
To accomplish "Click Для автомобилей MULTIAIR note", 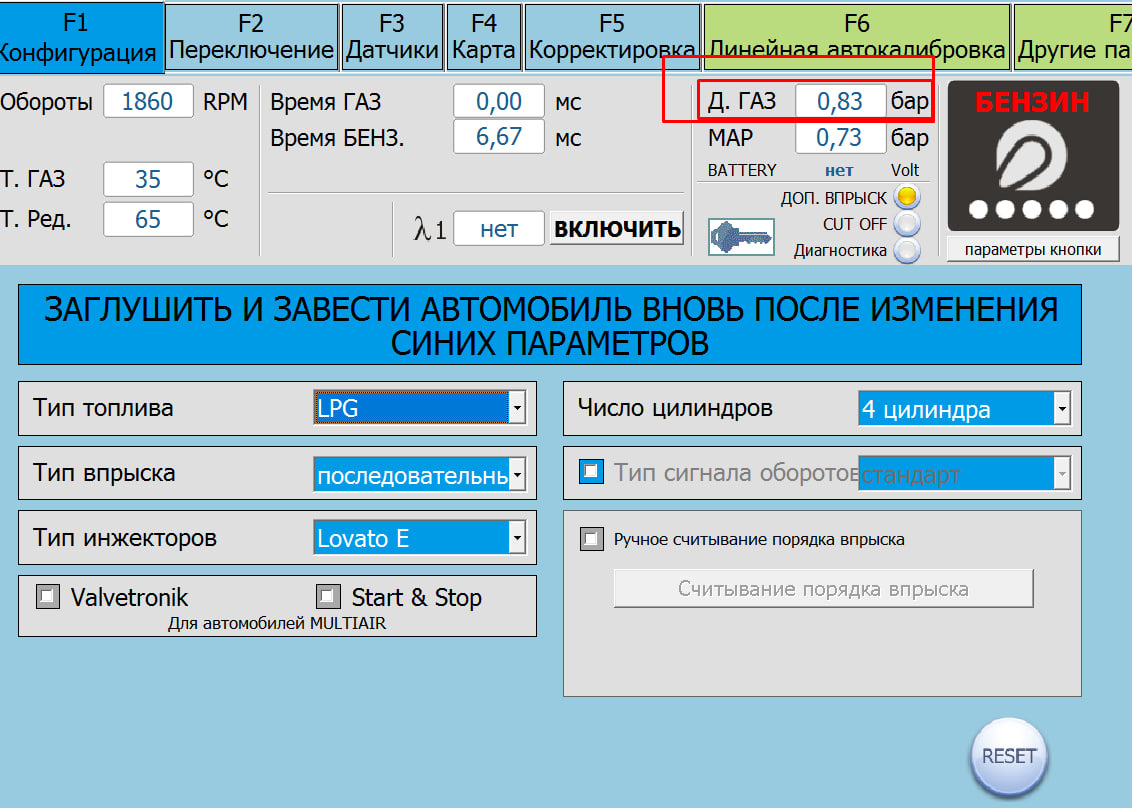I will [x=277, y=623].
